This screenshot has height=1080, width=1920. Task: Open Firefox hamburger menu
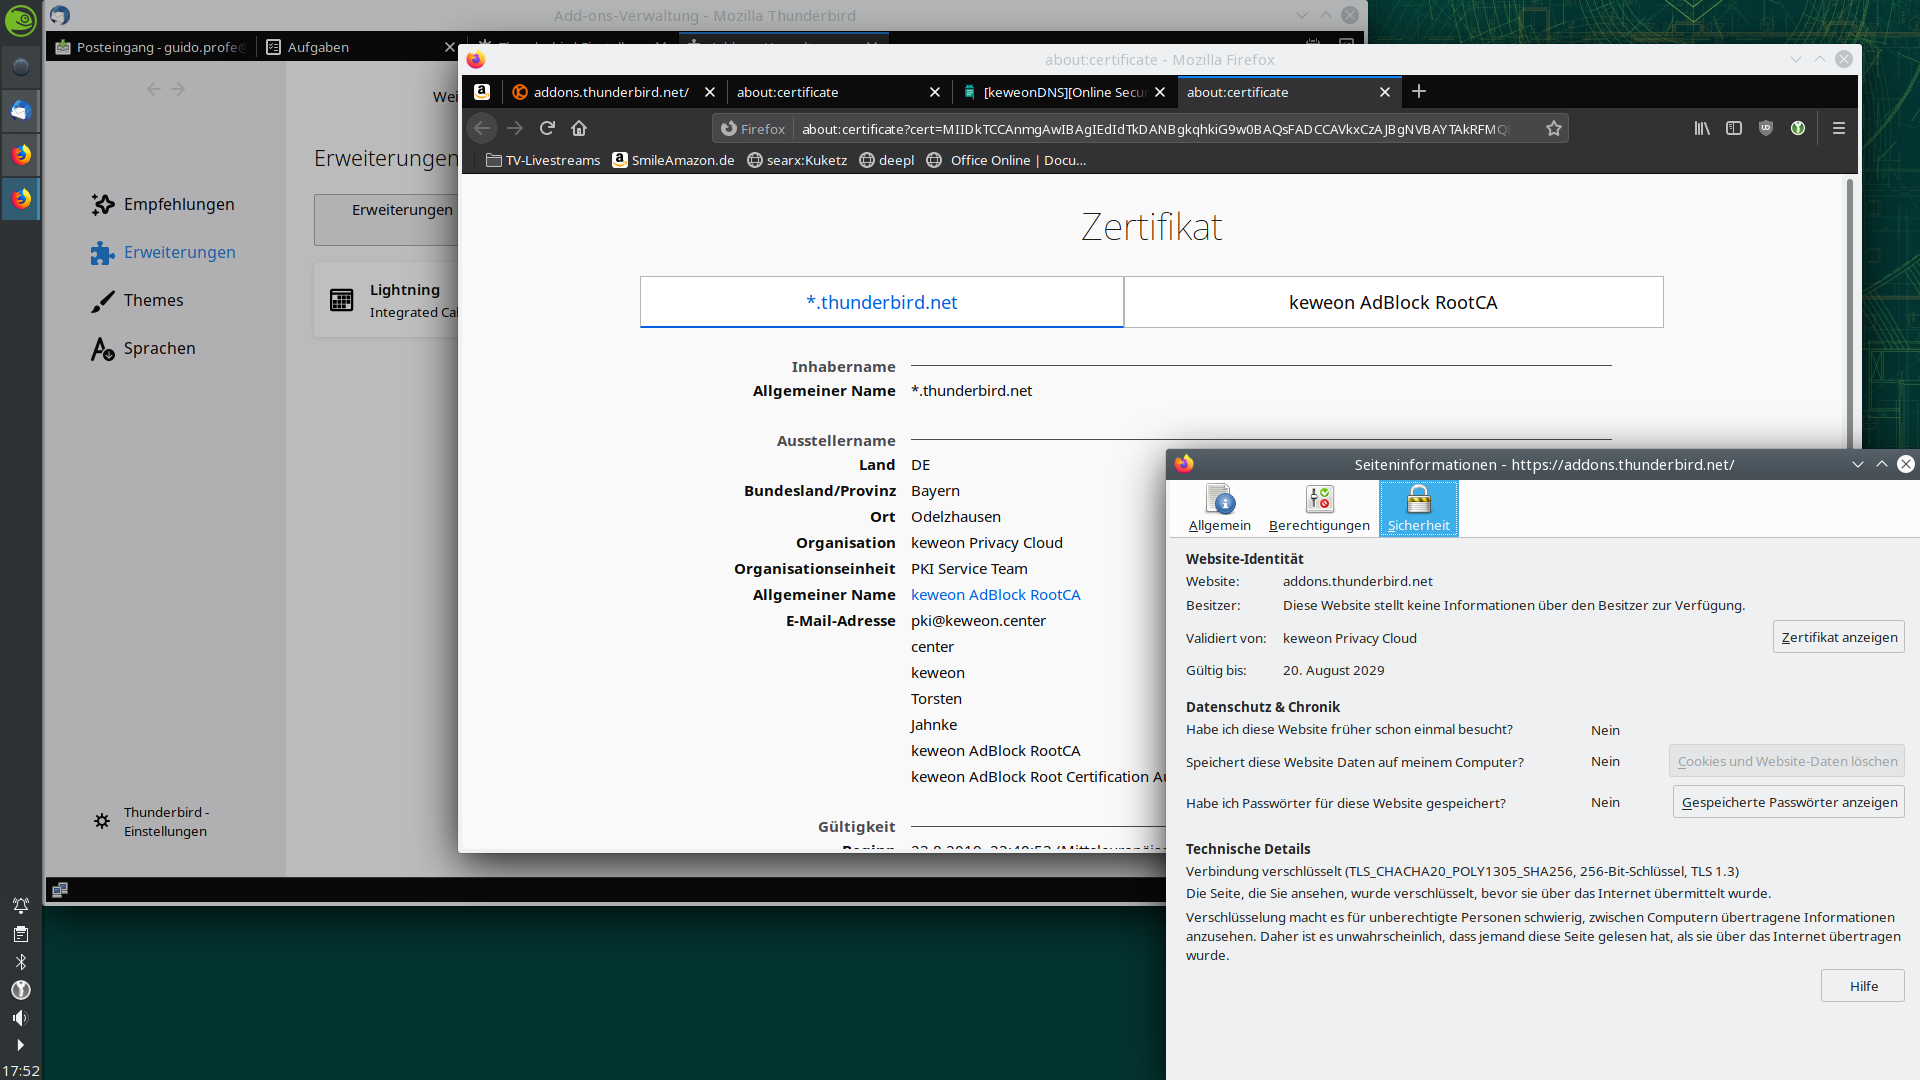click(1839, 128)
